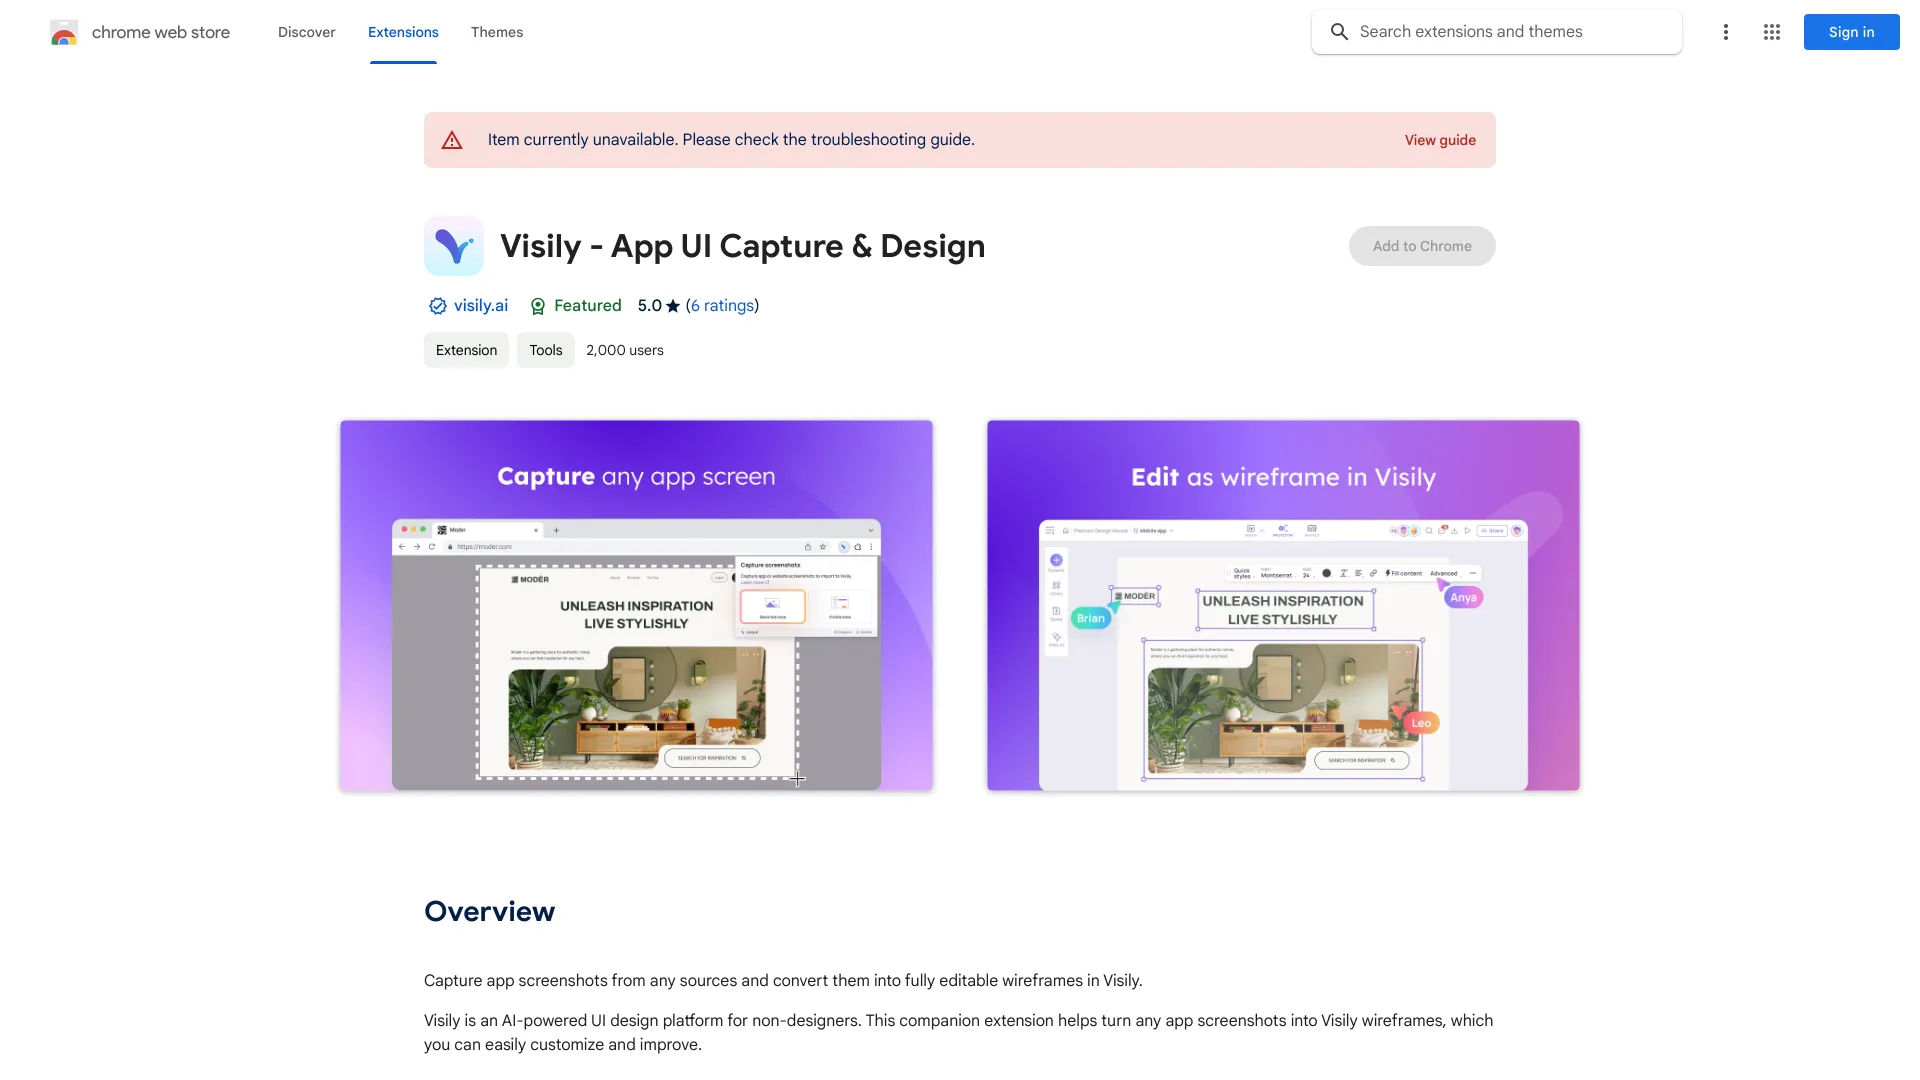
Task: Select the Extensions tab
Action: tap(402, 32)
